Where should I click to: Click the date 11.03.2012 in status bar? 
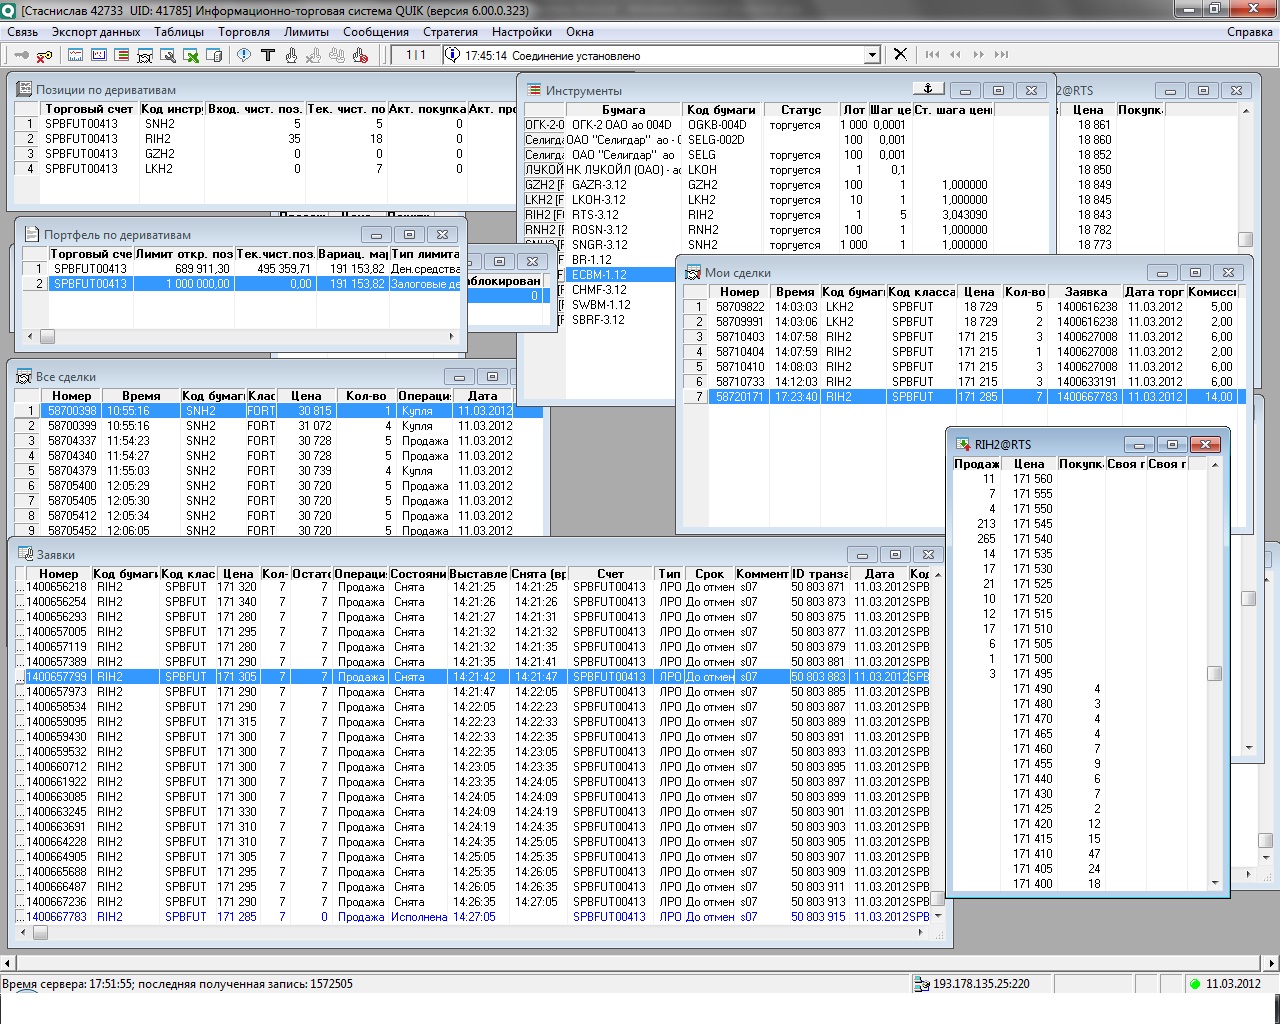1233,984
